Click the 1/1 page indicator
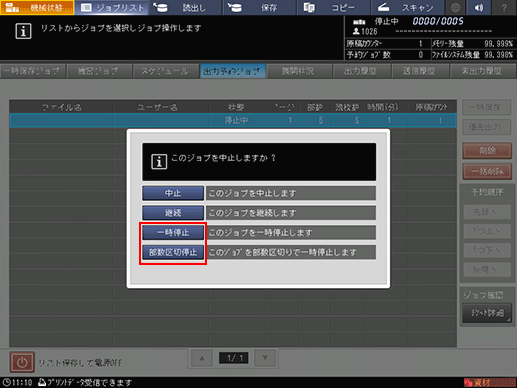The width and height of the screenshot is (517, 388). click(x=234, y=358)
